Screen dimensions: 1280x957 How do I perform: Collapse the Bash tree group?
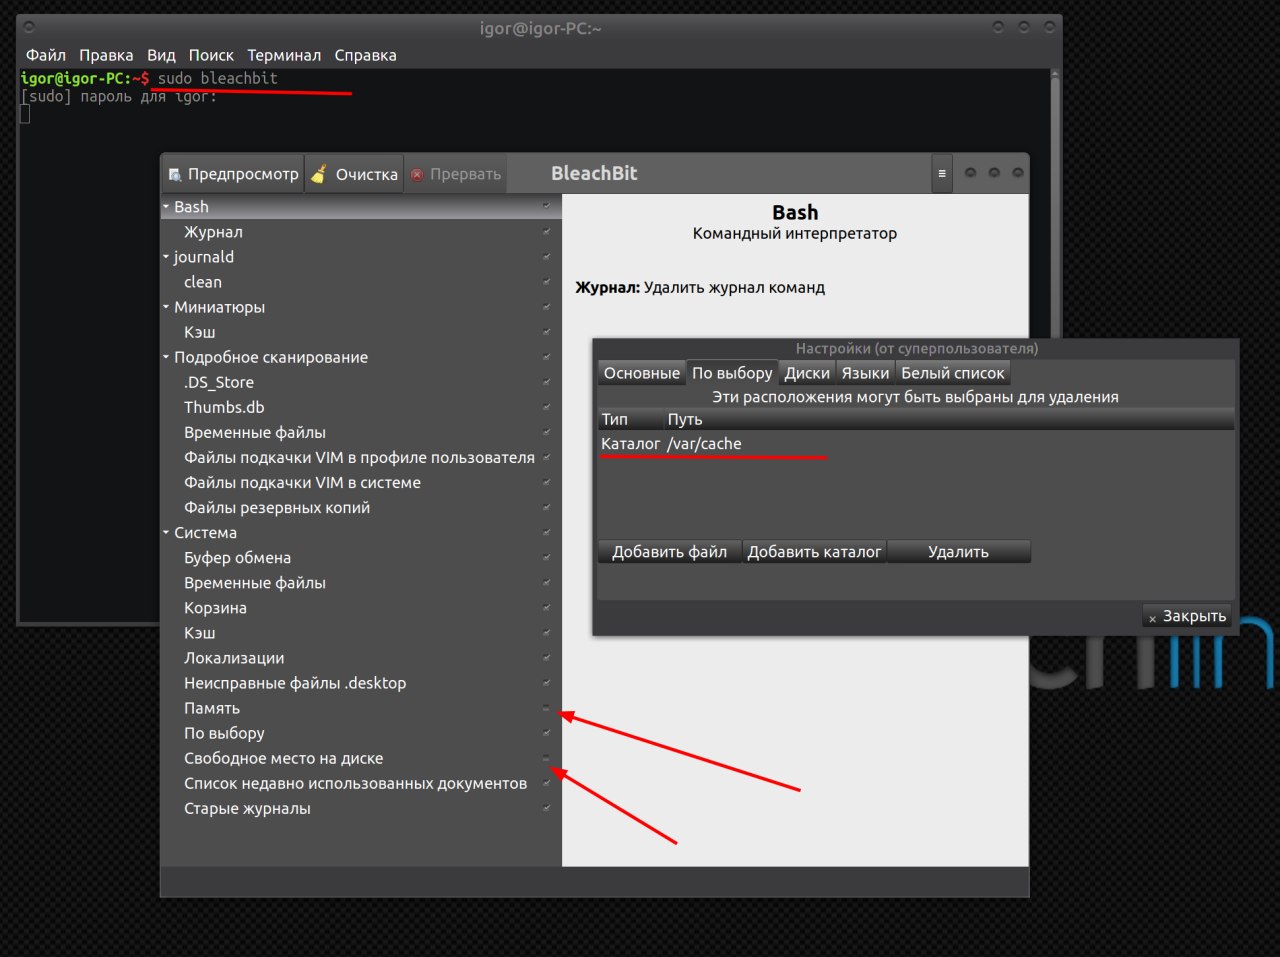pos(166,207)
